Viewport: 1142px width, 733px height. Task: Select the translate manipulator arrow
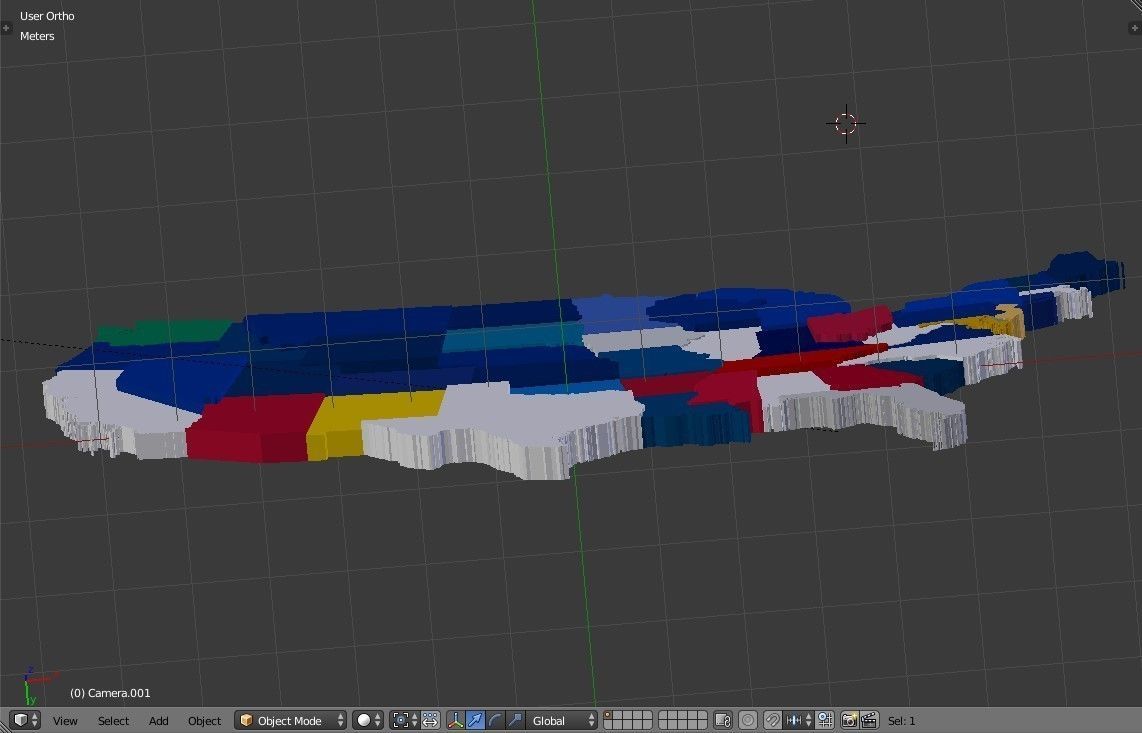[475, 721]
